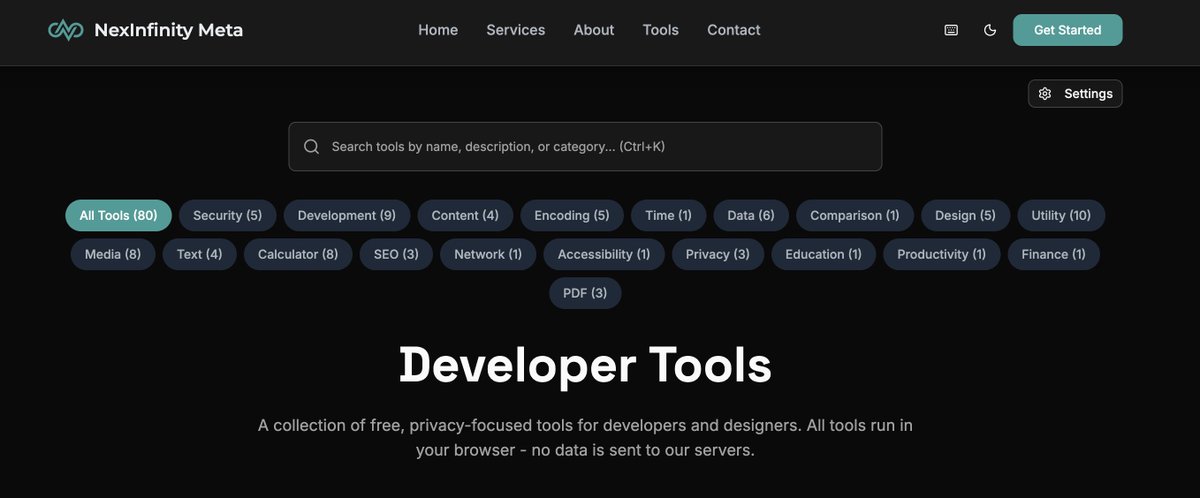Filter tools by Text (4)
The width and height of the screenshot is (1200, 498).
click(200, 254)
